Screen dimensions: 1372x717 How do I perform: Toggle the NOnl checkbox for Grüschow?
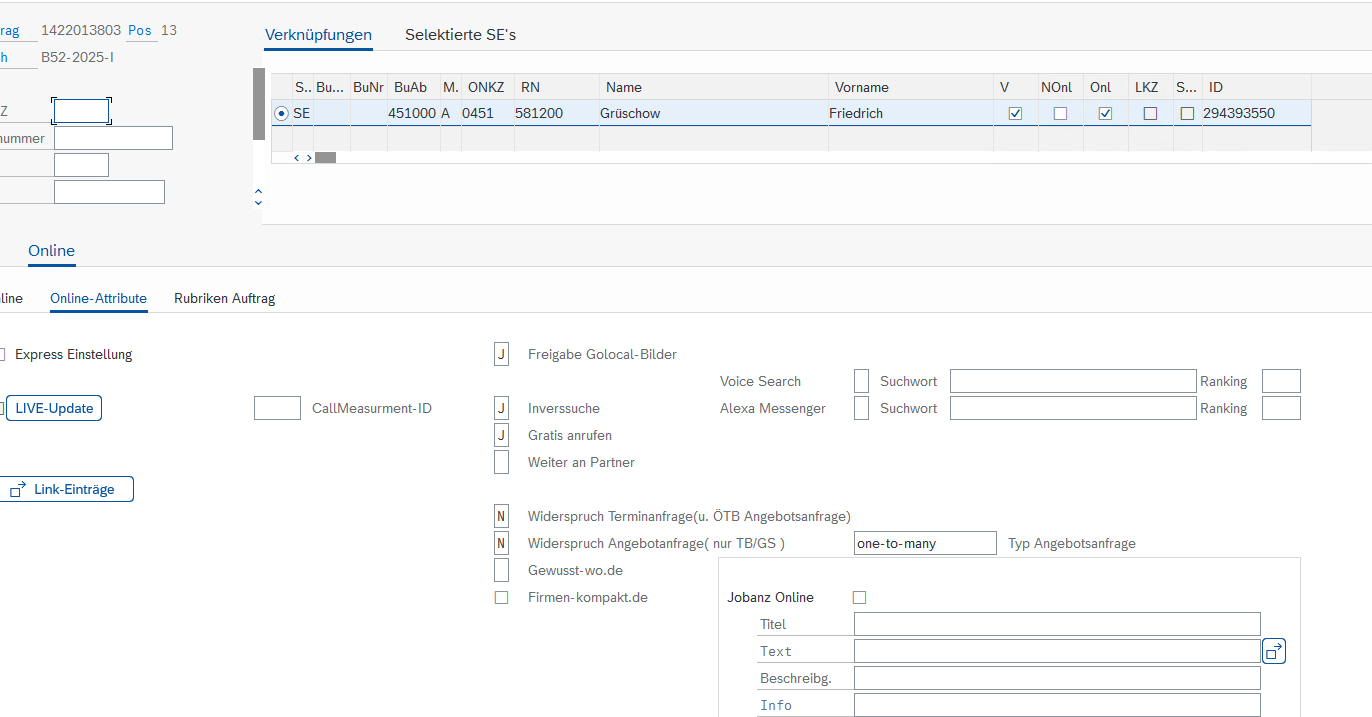tap(1060, 114)
